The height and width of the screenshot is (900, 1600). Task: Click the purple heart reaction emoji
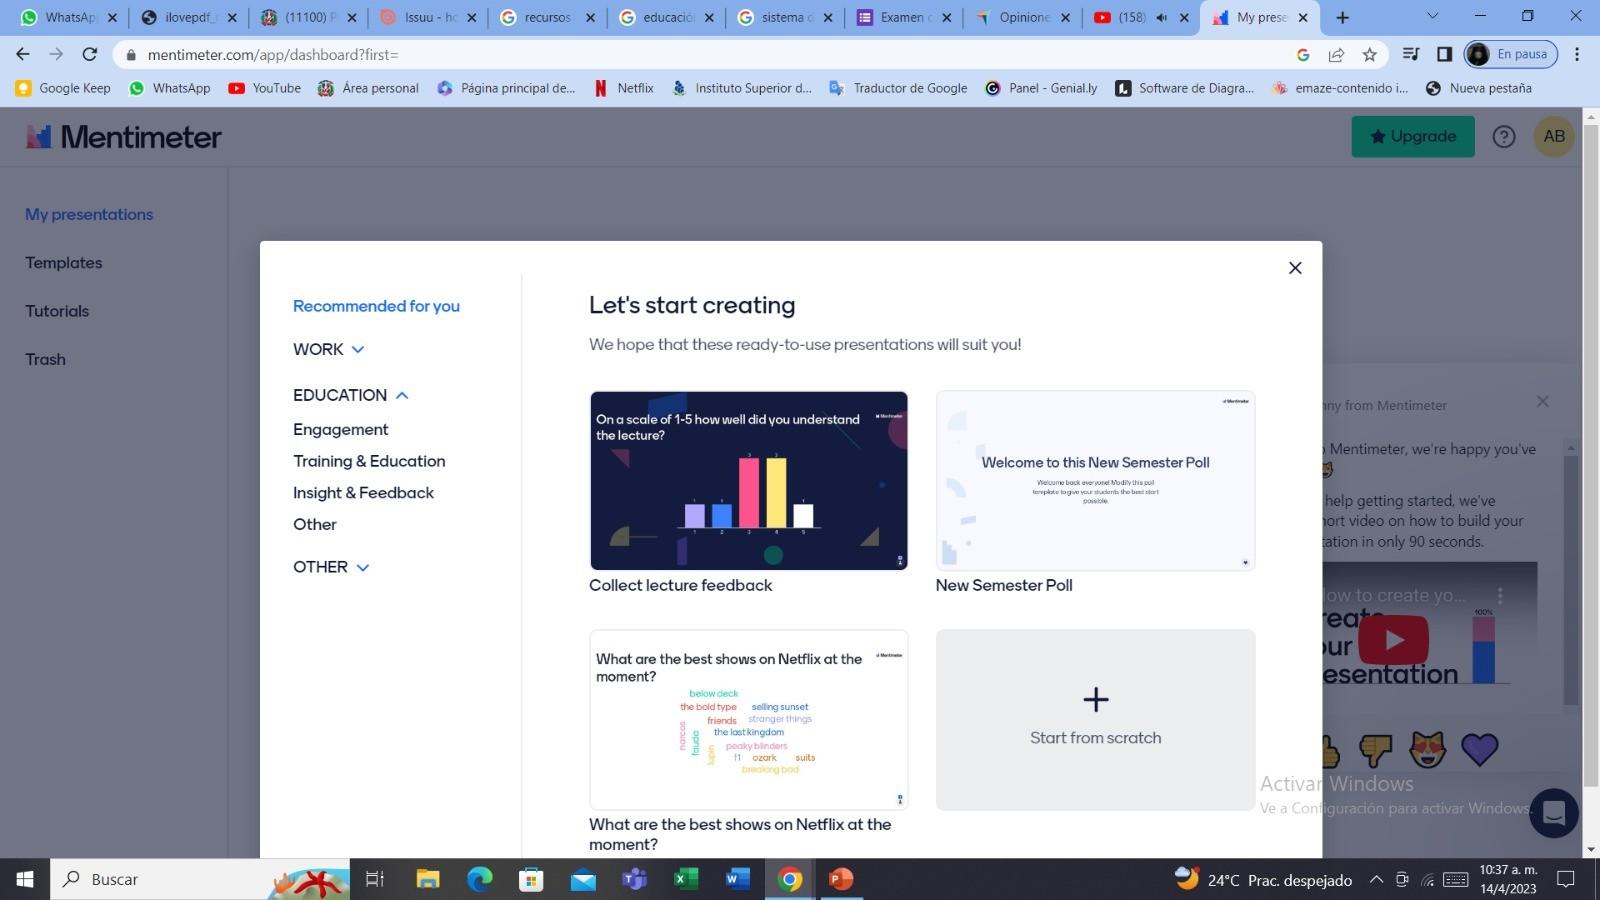(1480, 748)
